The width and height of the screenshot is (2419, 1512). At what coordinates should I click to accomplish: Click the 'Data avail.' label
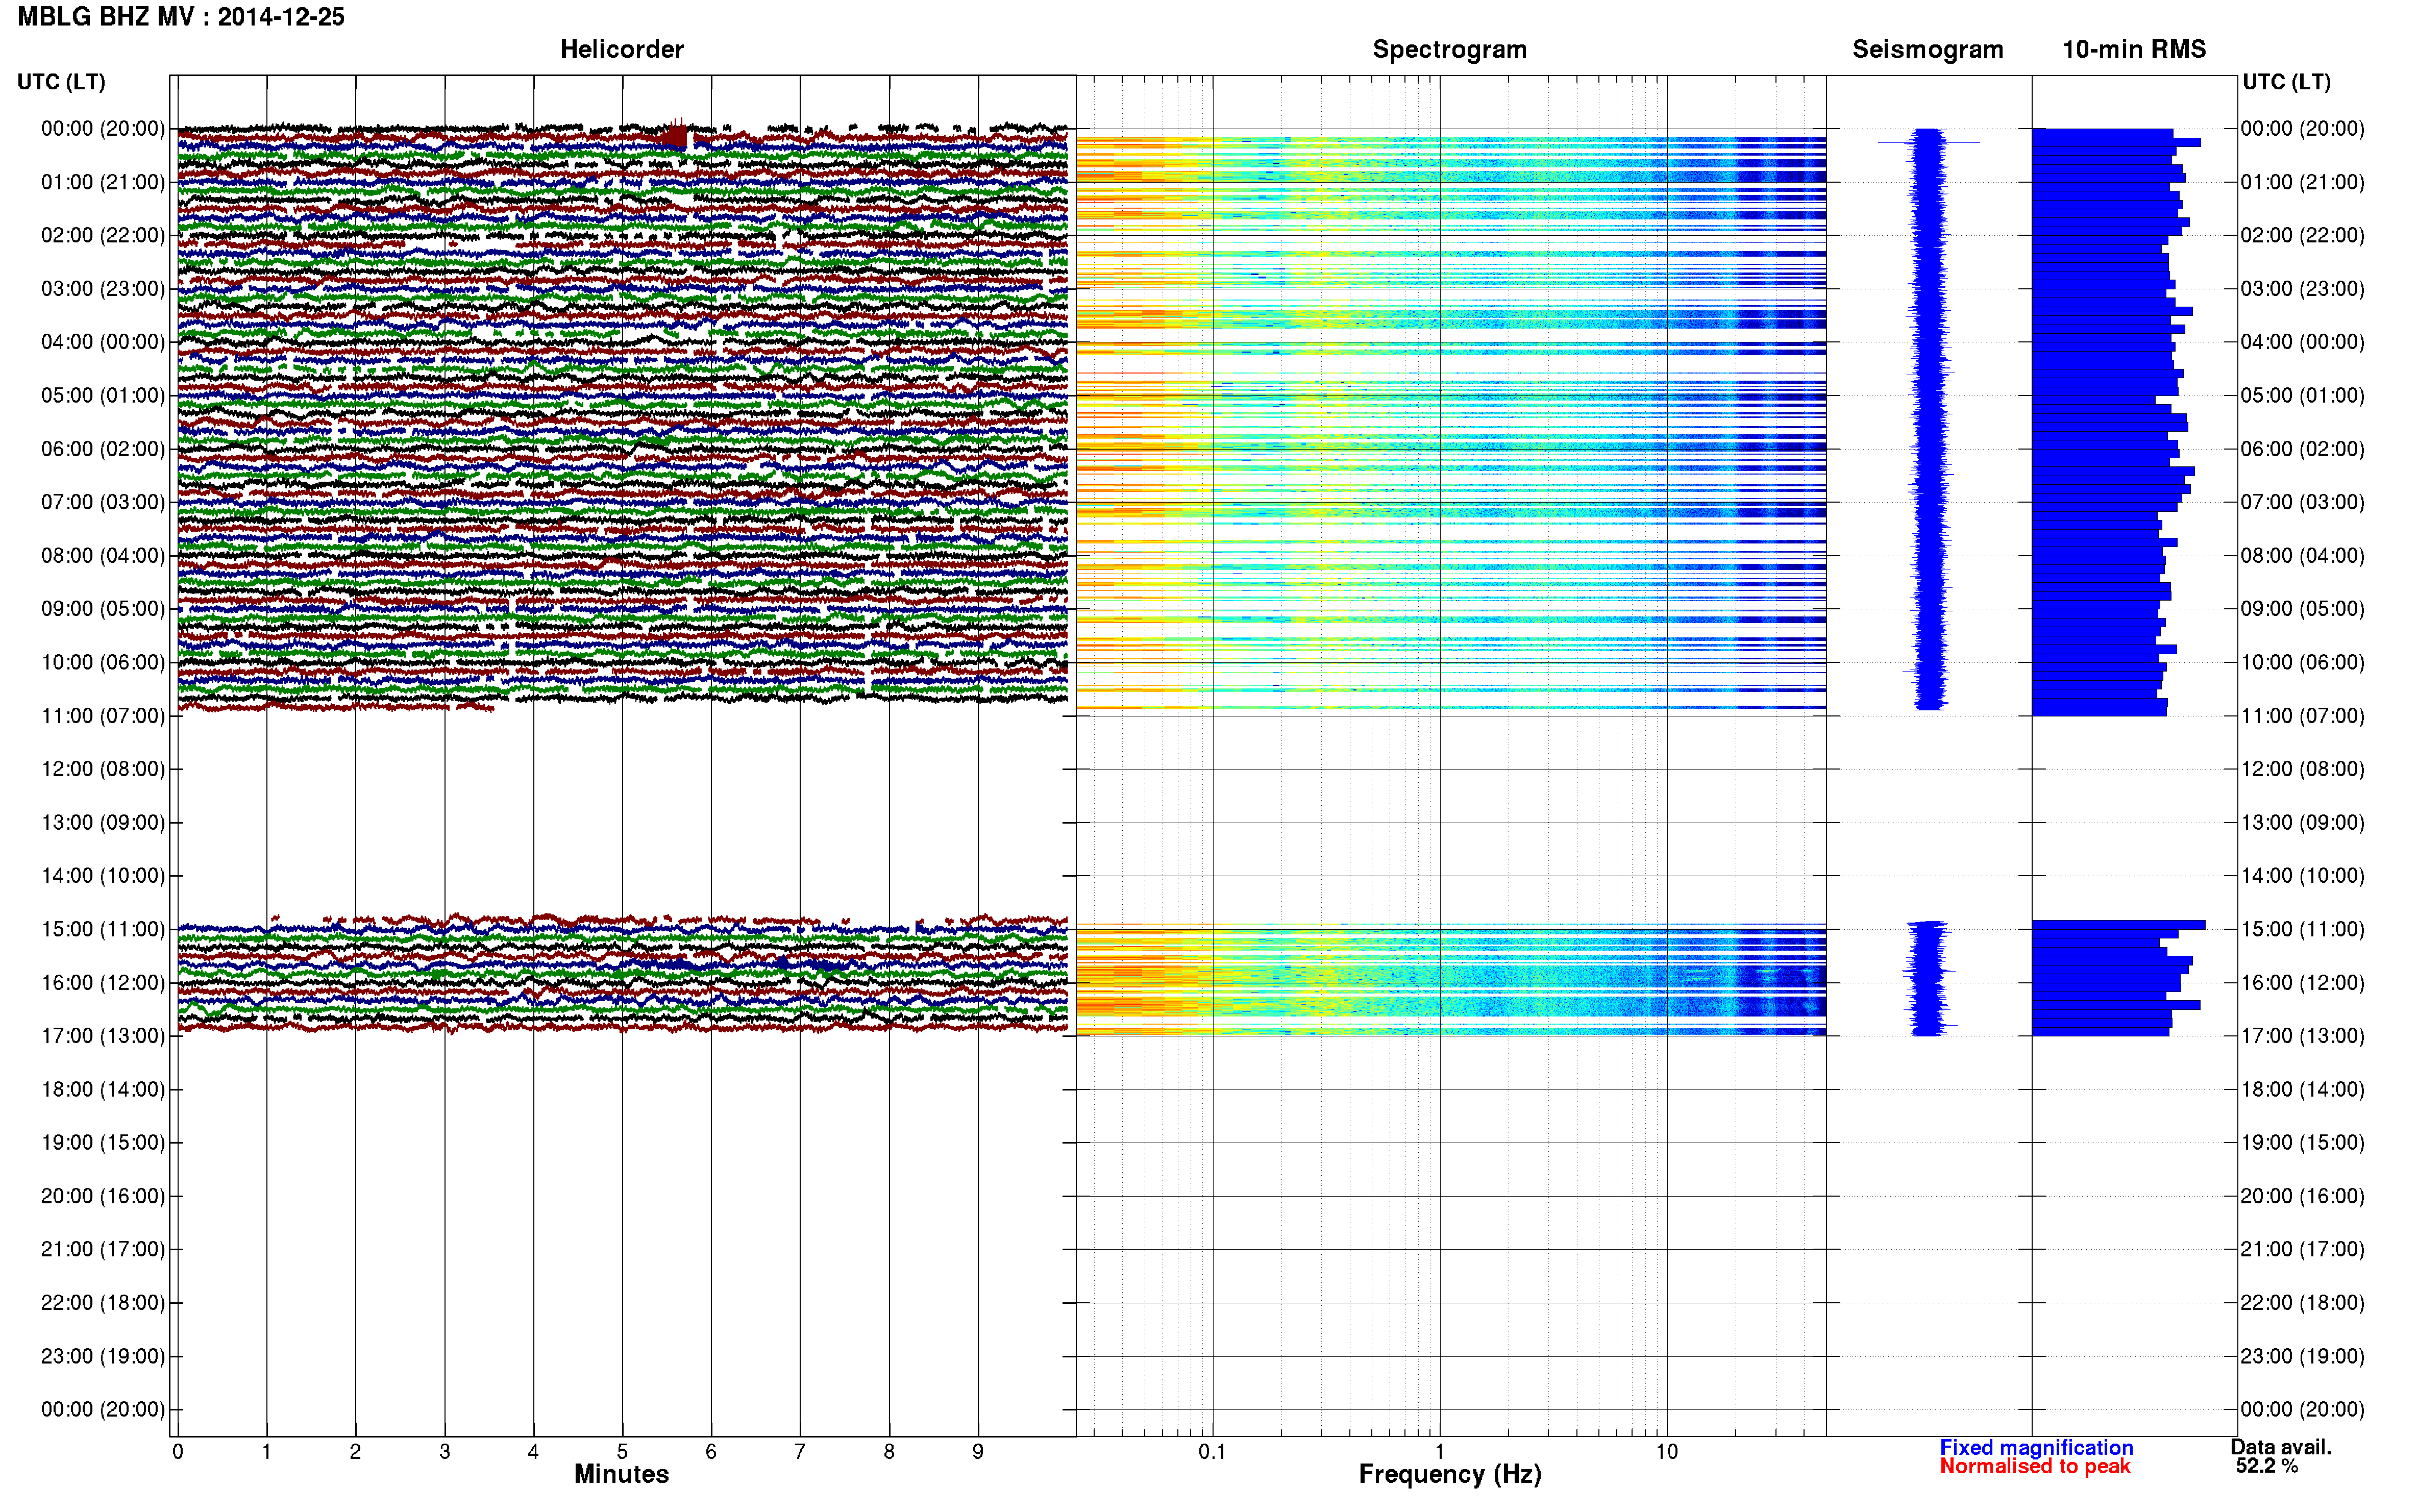point(2280,1447)
